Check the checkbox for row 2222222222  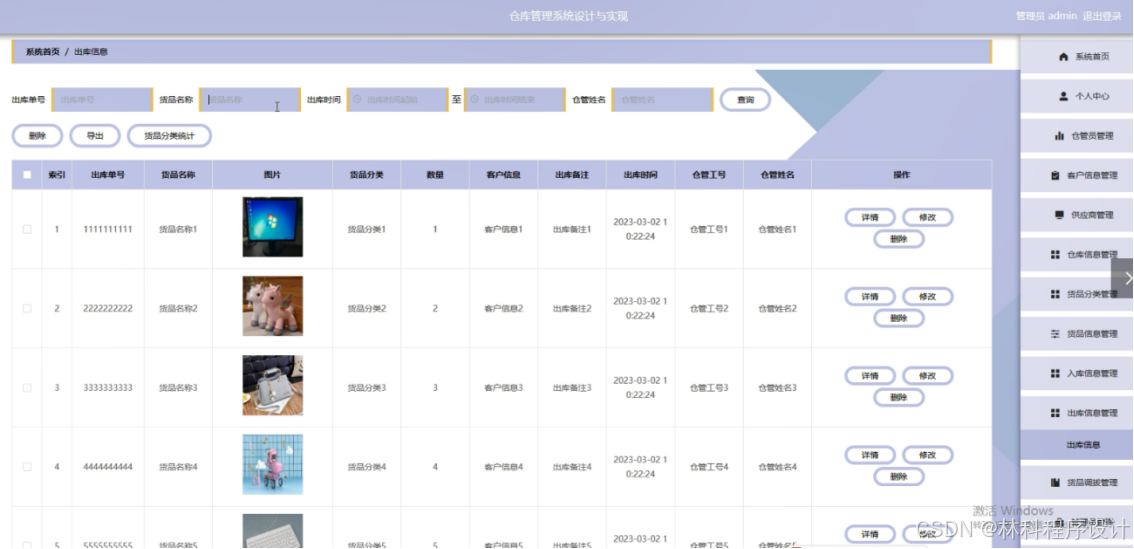27,308
